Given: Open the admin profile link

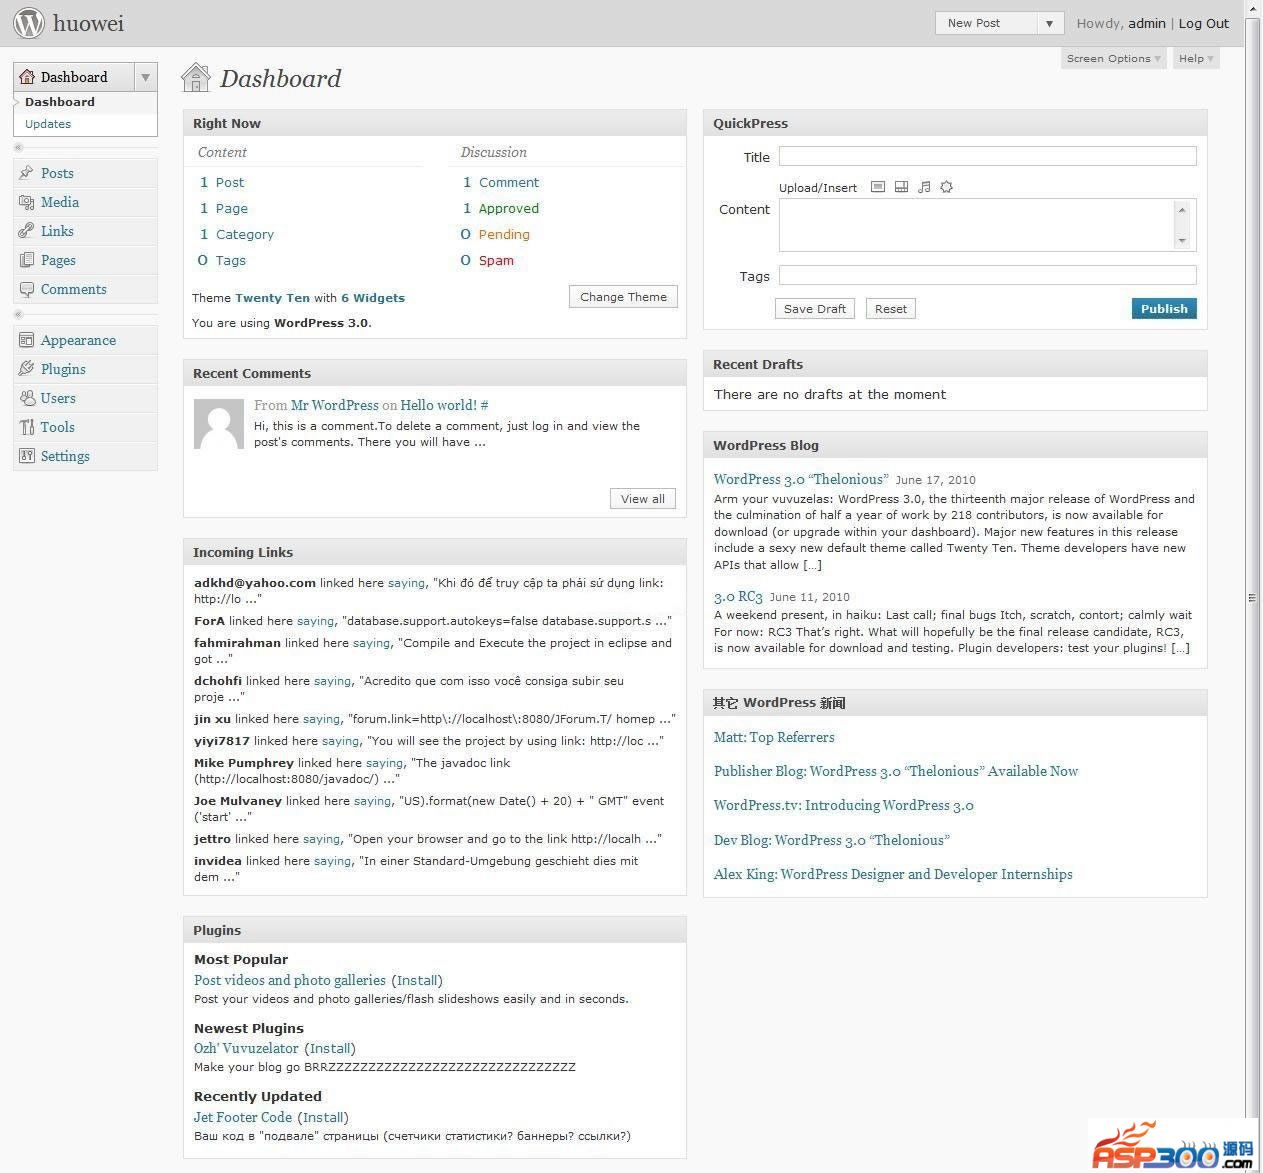Looking at the screenshot, I should coord(1147,23).
